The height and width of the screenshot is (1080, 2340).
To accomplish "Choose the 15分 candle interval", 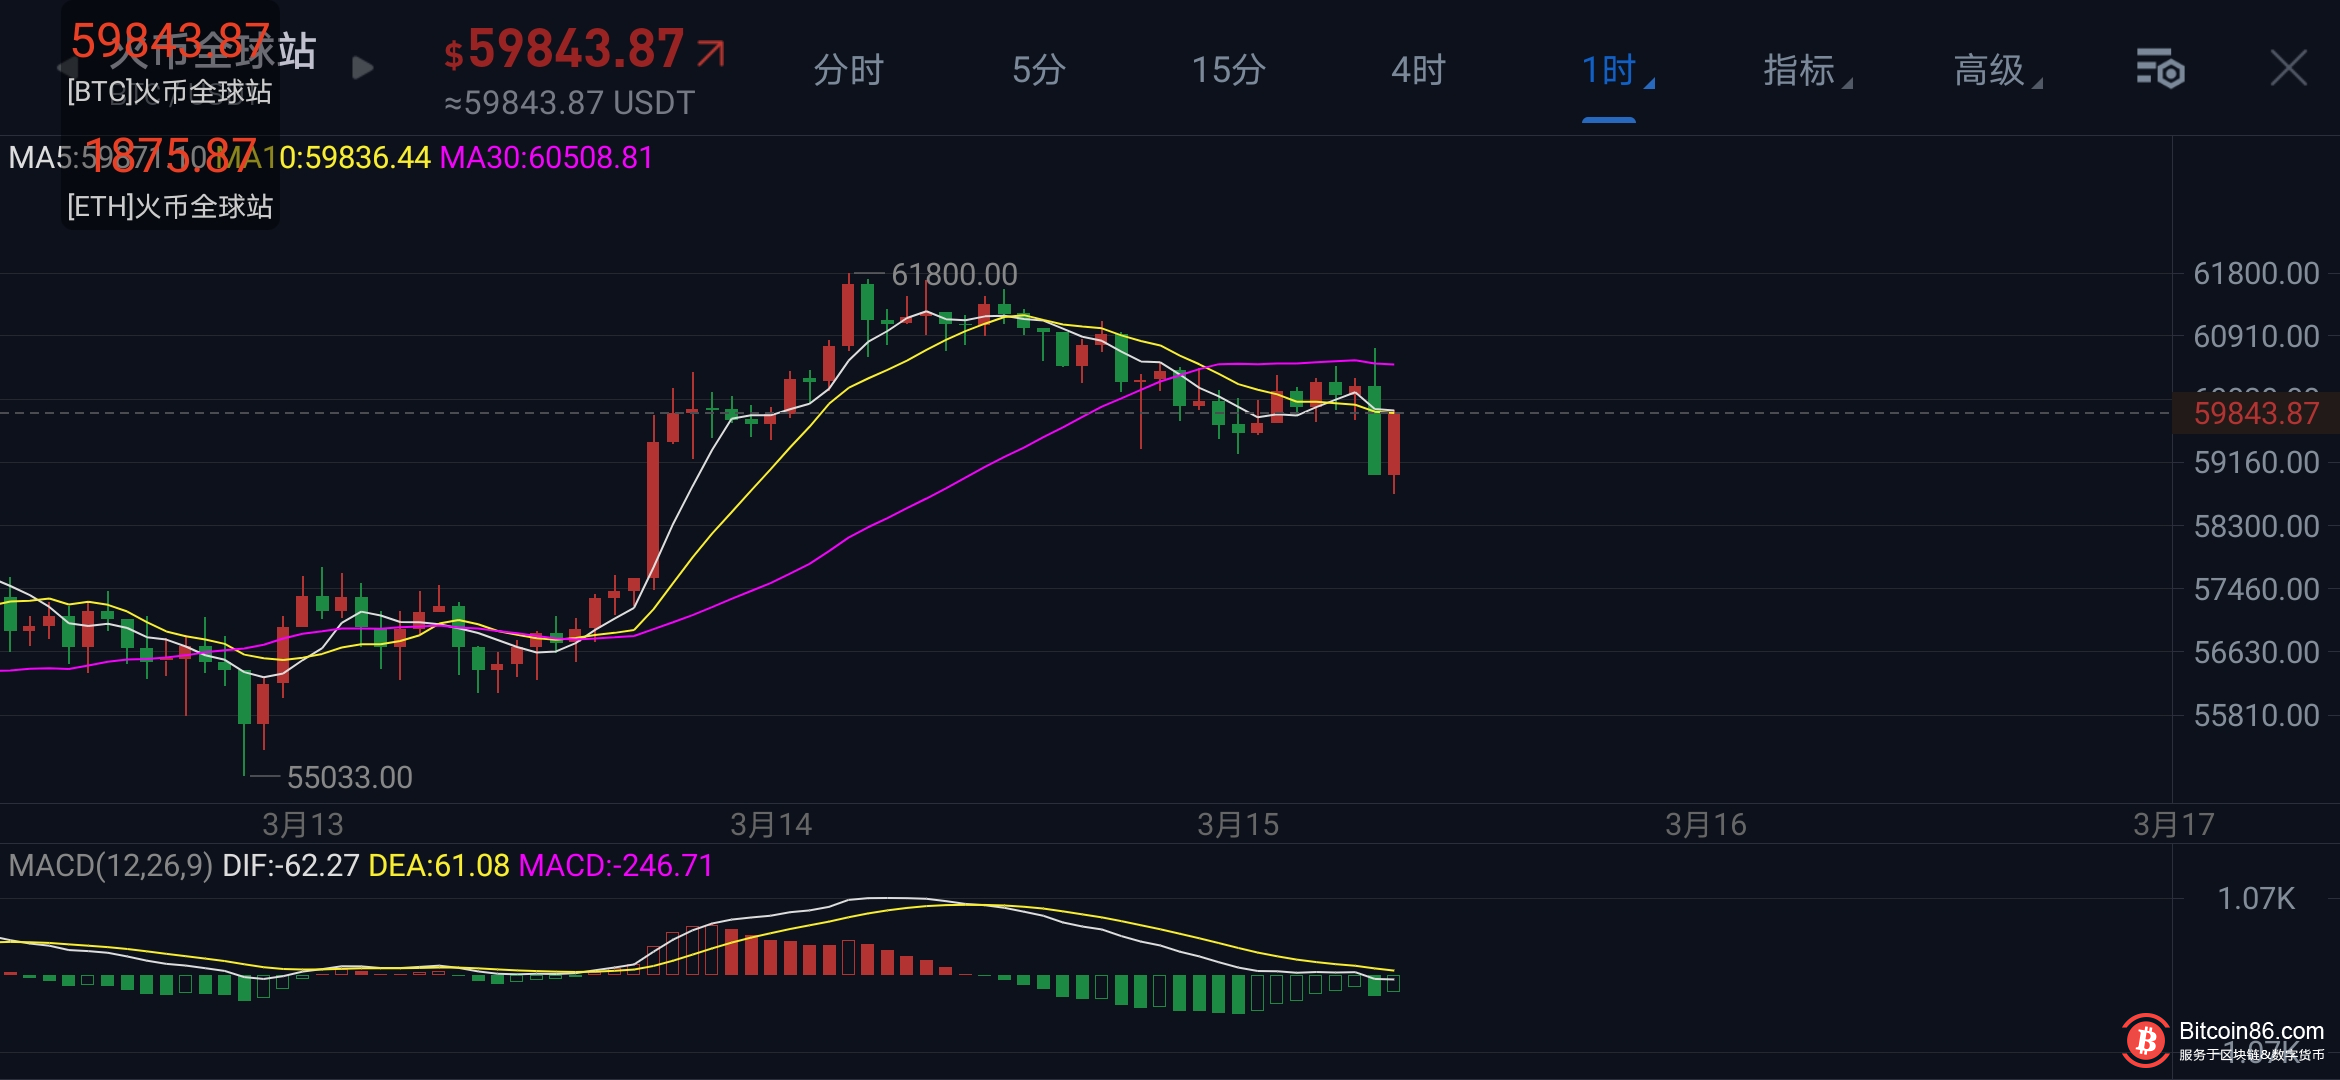I will 1229,71.
